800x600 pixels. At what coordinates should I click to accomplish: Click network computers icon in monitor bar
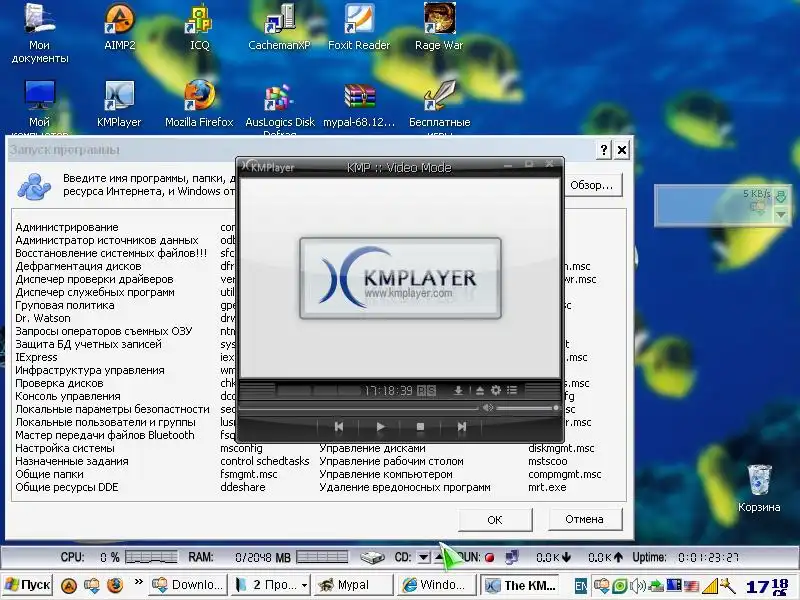(x=512, y=557)
